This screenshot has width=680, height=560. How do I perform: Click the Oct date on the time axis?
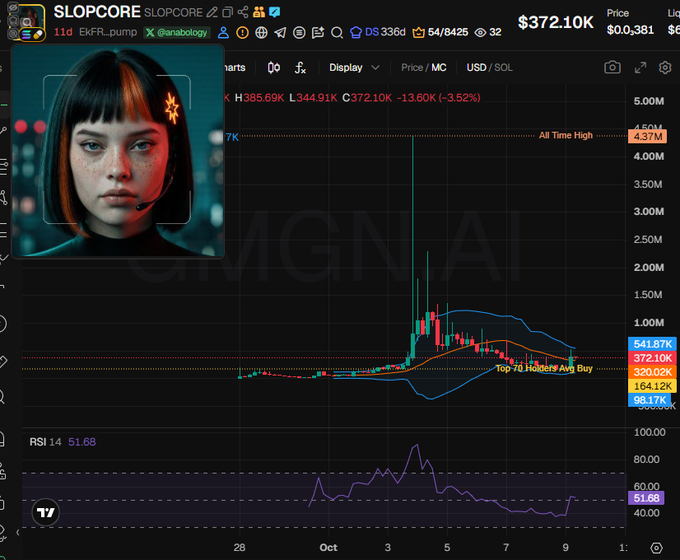point(328,547)
